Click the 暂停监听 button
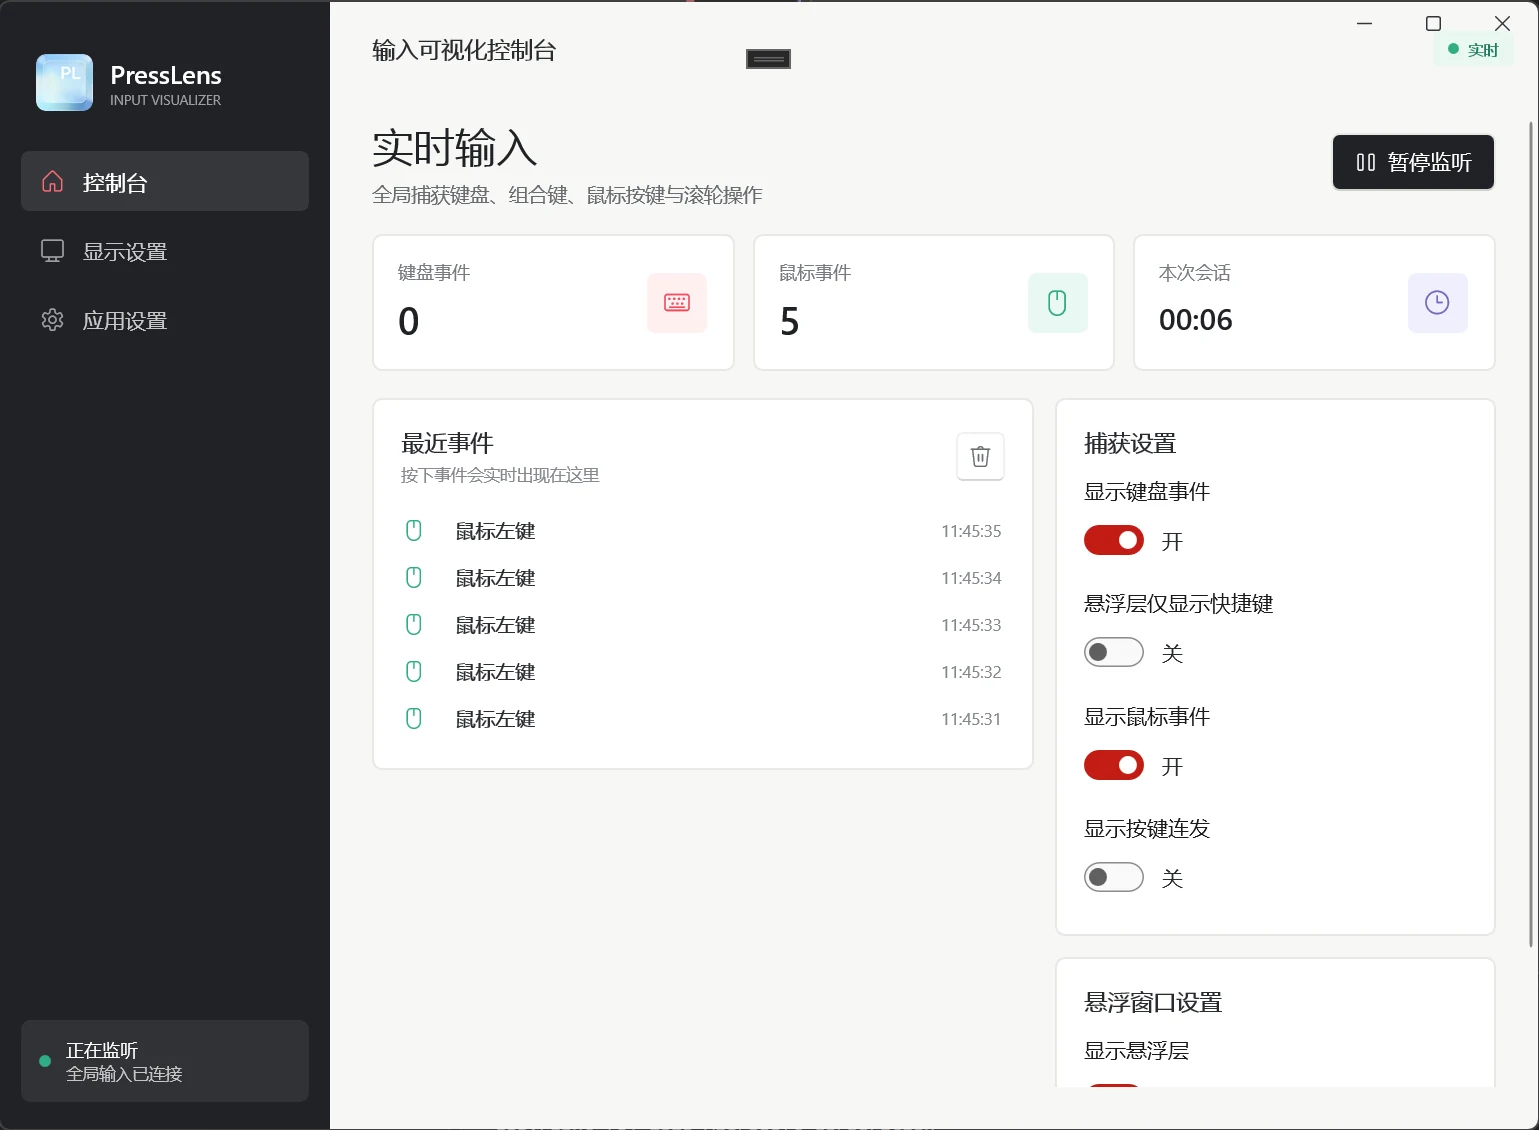Screen dimensions: 1539x1130 point(1413,162)
